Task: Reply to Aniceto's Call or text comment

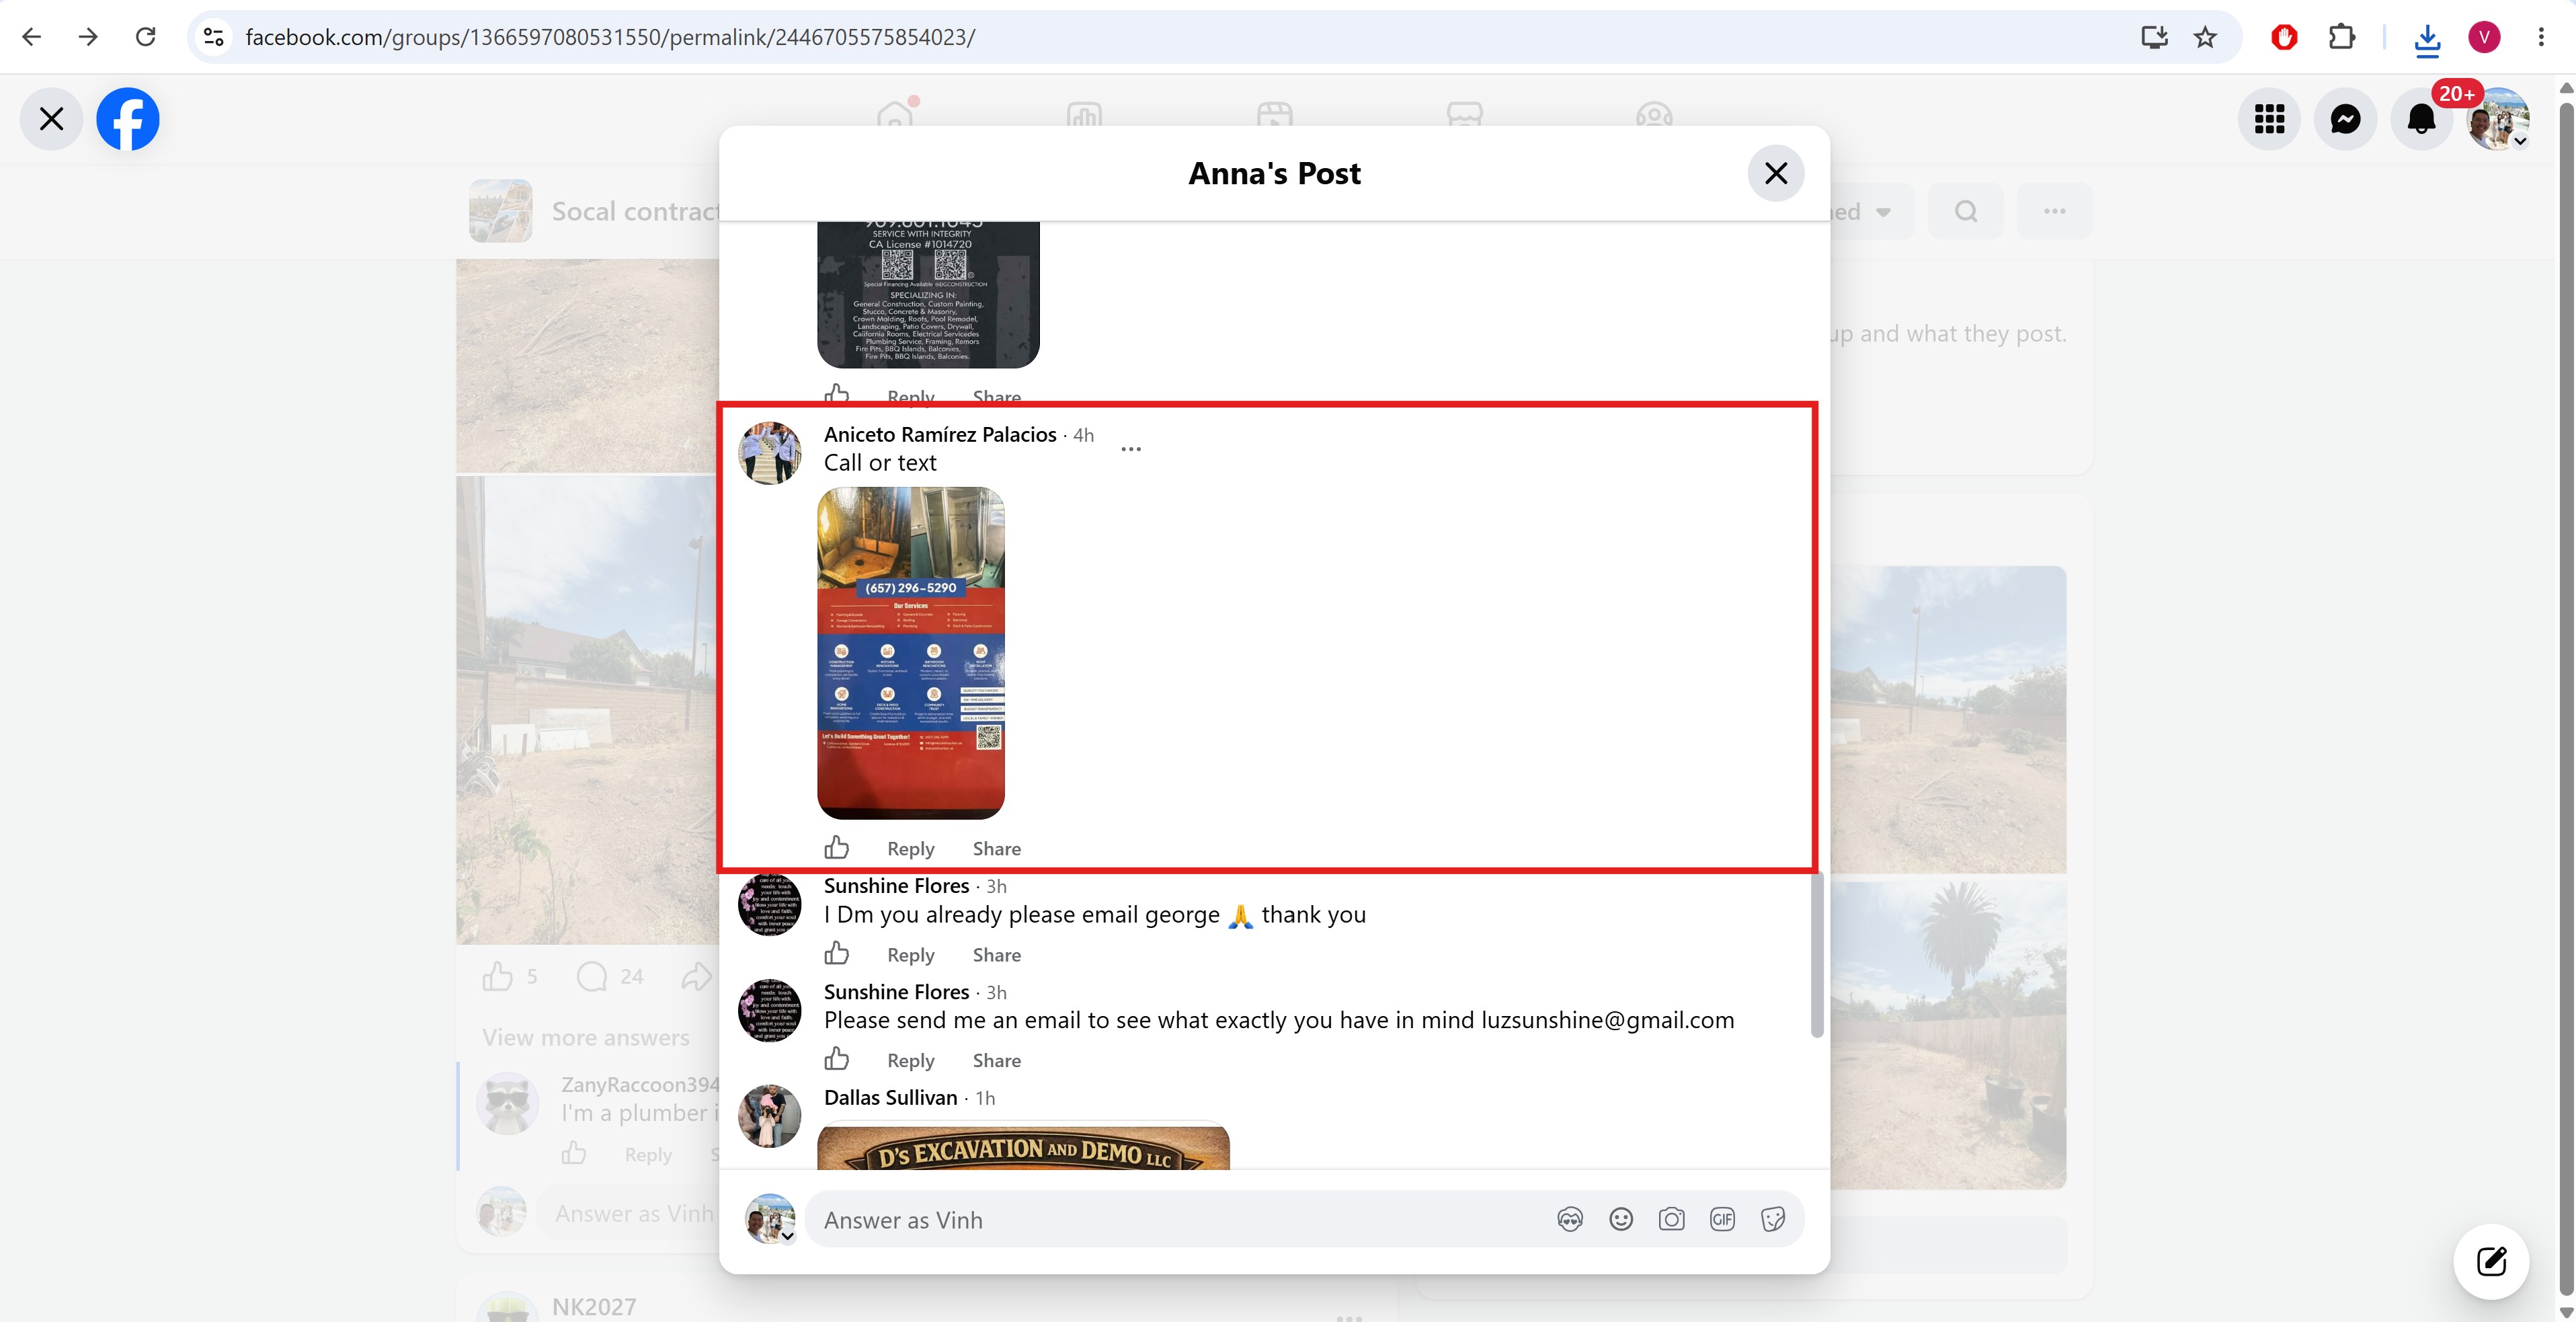Action: (x=911, y=849)
